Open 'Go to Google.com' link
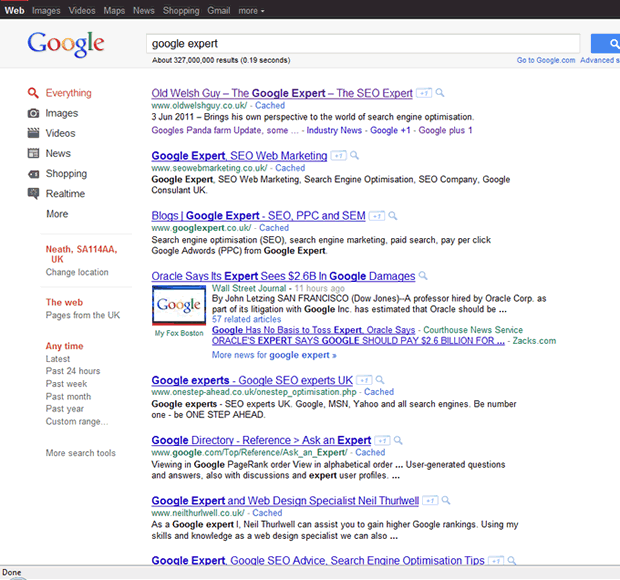620x580 pixels. 546,60
